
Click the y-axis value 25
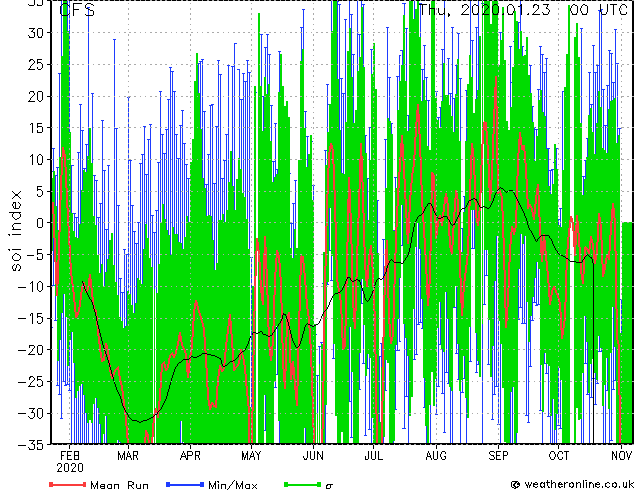click(35, 64)
